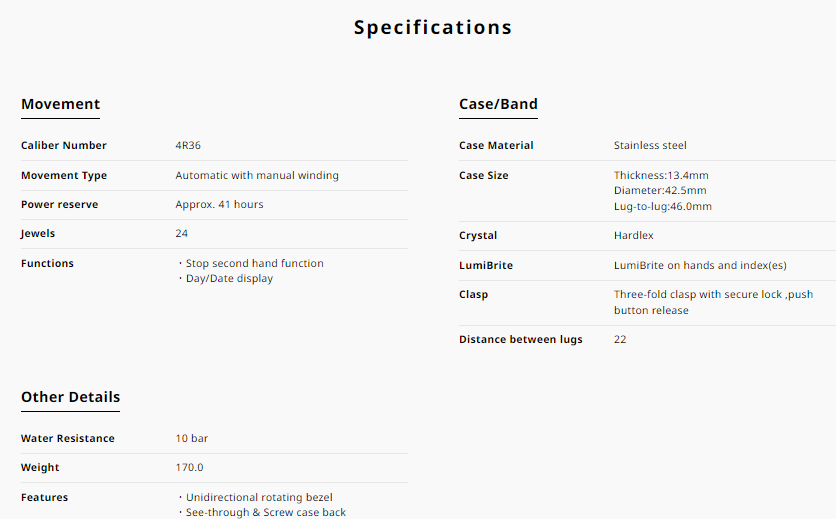Click the 10 bar water resistance value
The image size is (836, 519).
[x=192, y=439]
